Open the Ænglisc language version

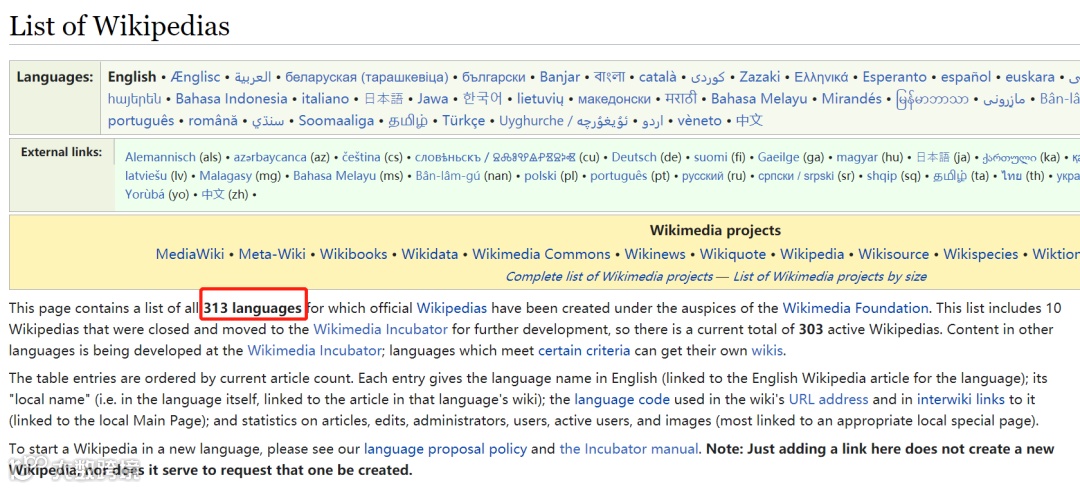coord(196,77)
